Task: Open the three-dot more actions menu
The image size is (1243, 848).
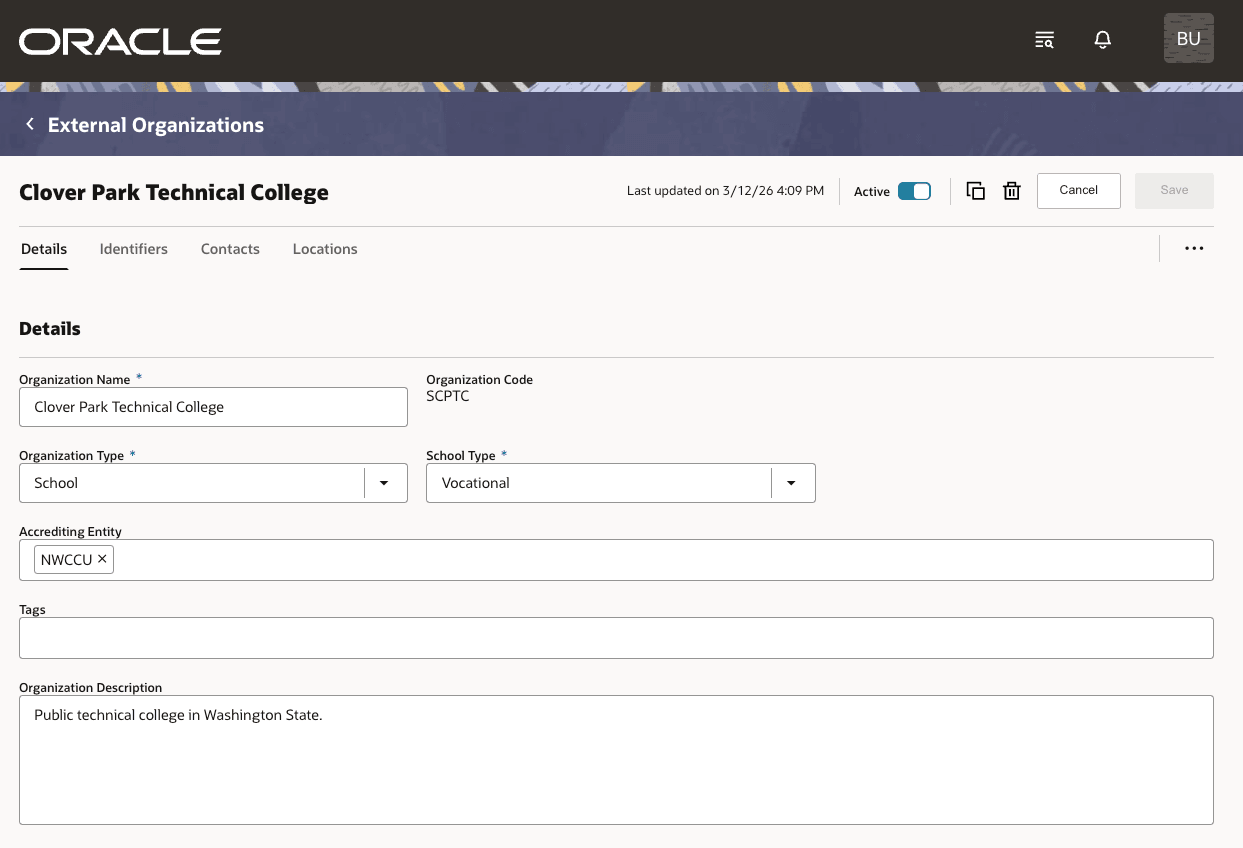Action: tap(1194, 248)
